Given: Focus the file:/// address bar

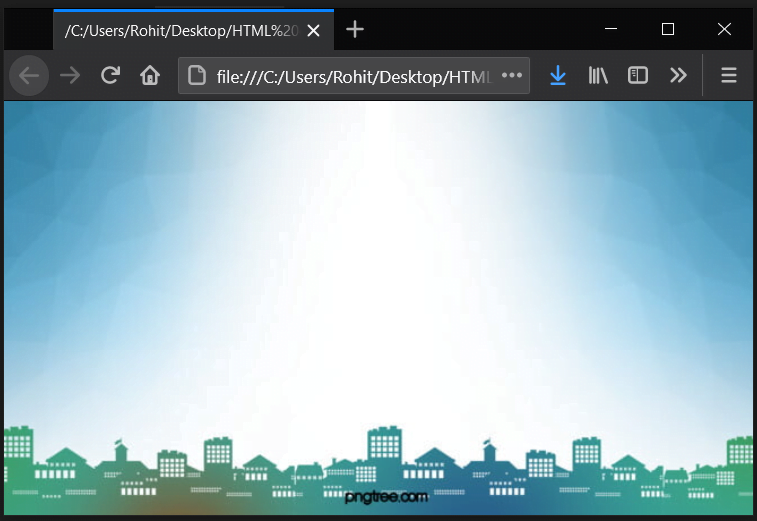Looking at the screenshot, I should point(354,76).
